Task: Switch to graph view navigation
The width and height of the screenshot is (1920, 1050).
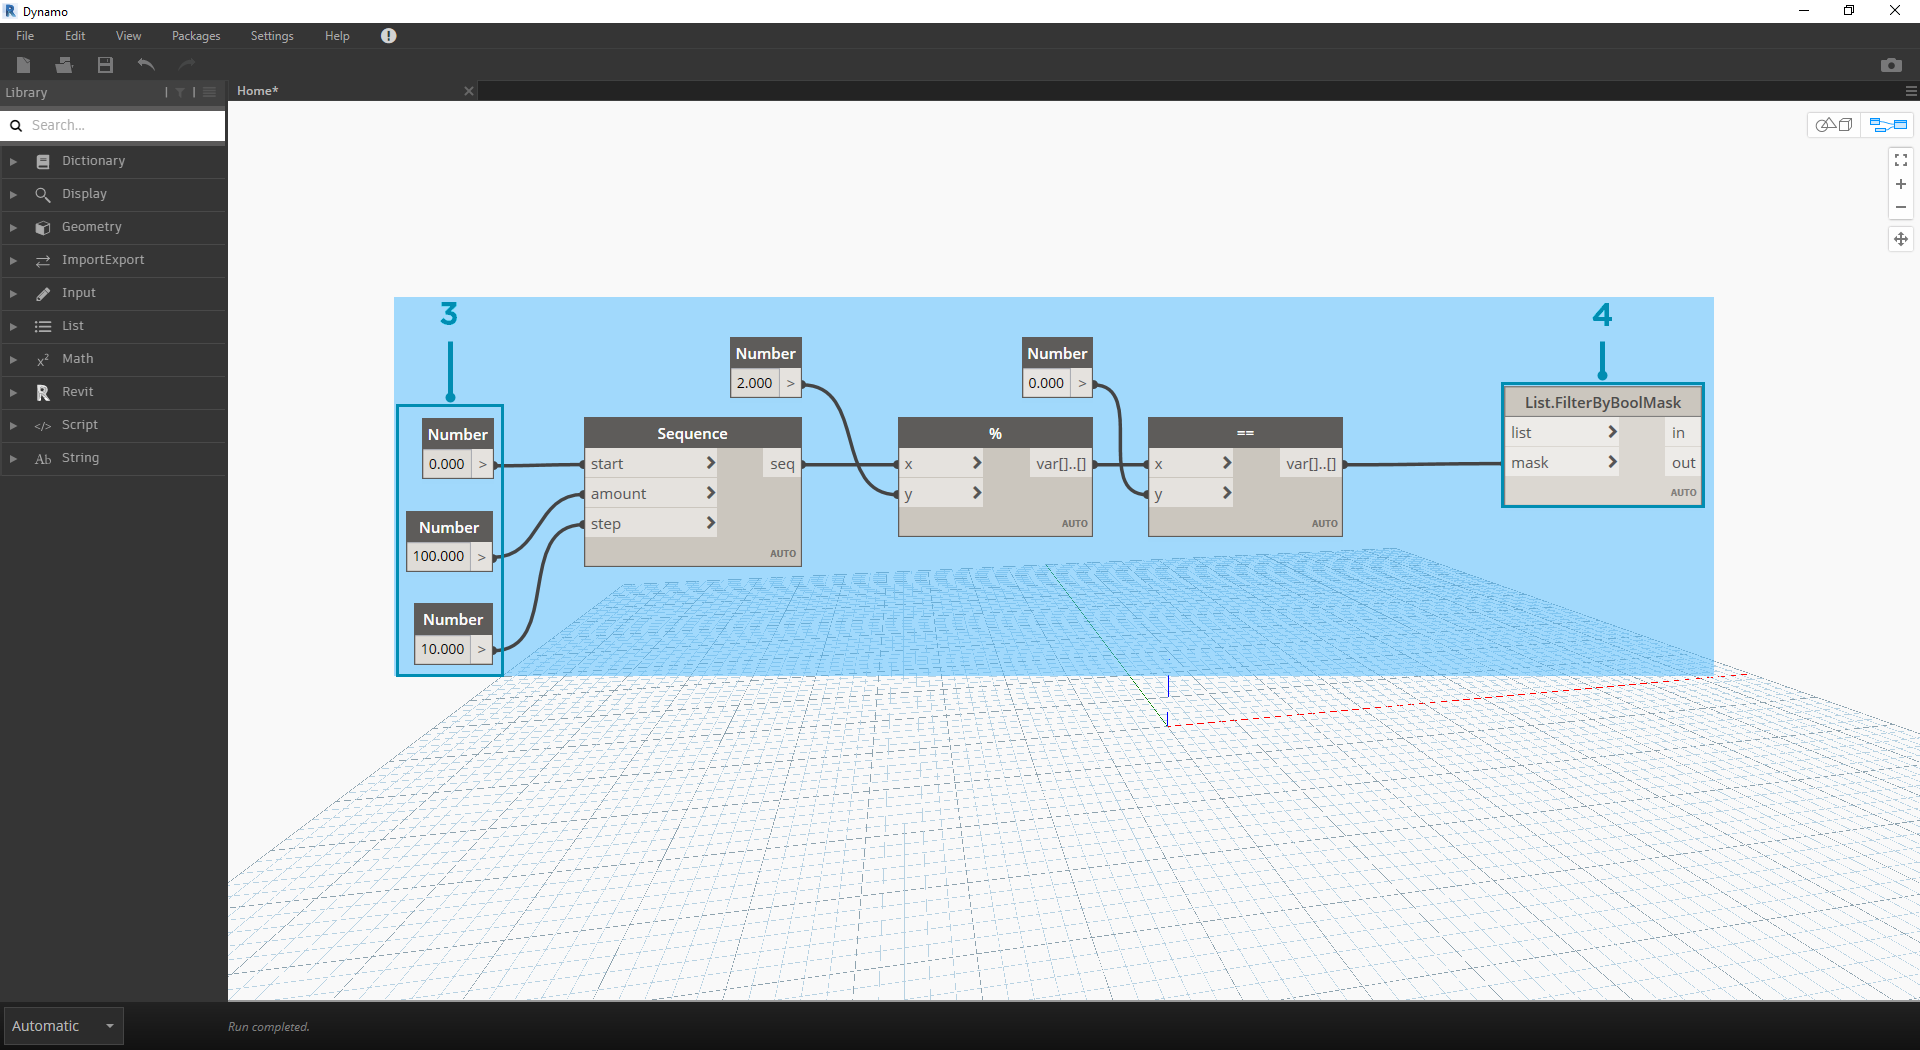Action: point(1888,125)
